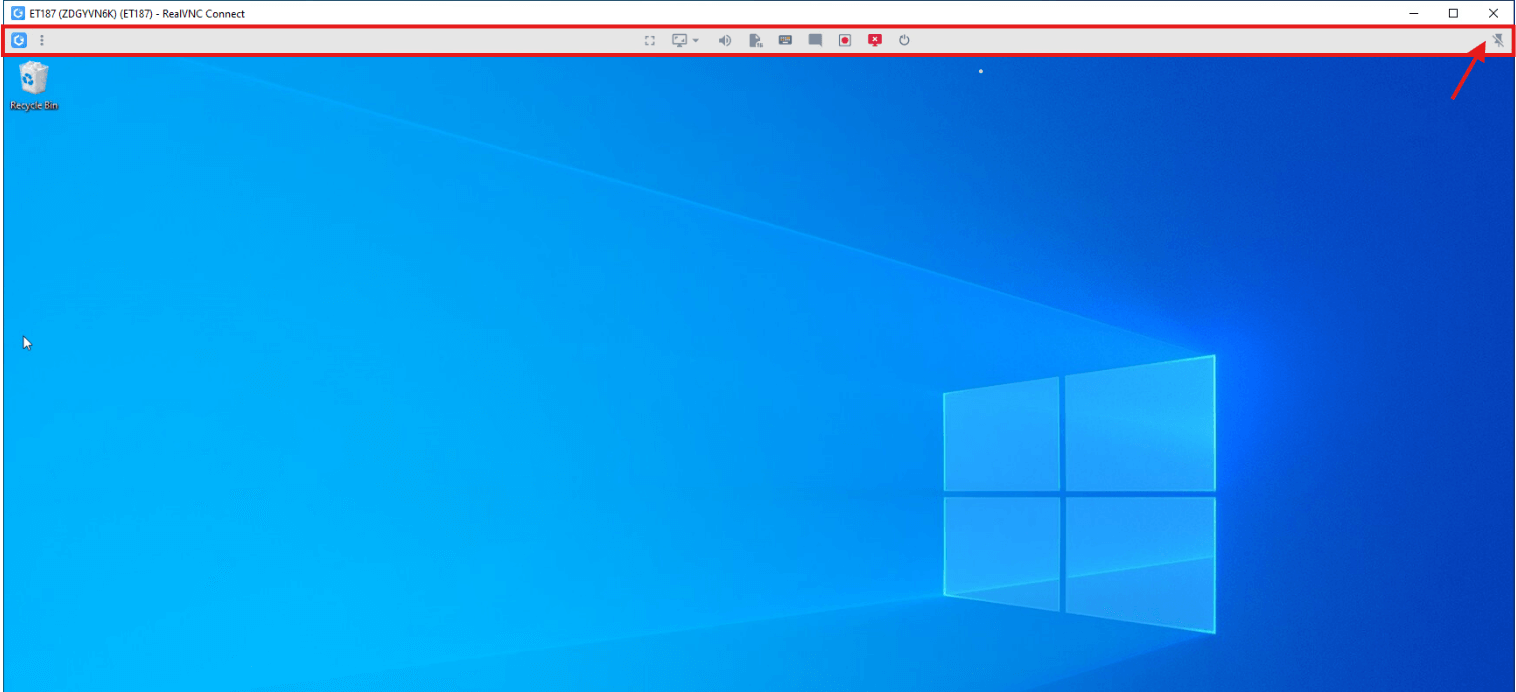1516x692 pixels.
Task: Open the three-dot more options menu
Action: pyautogui.click(x=42, y=41)
